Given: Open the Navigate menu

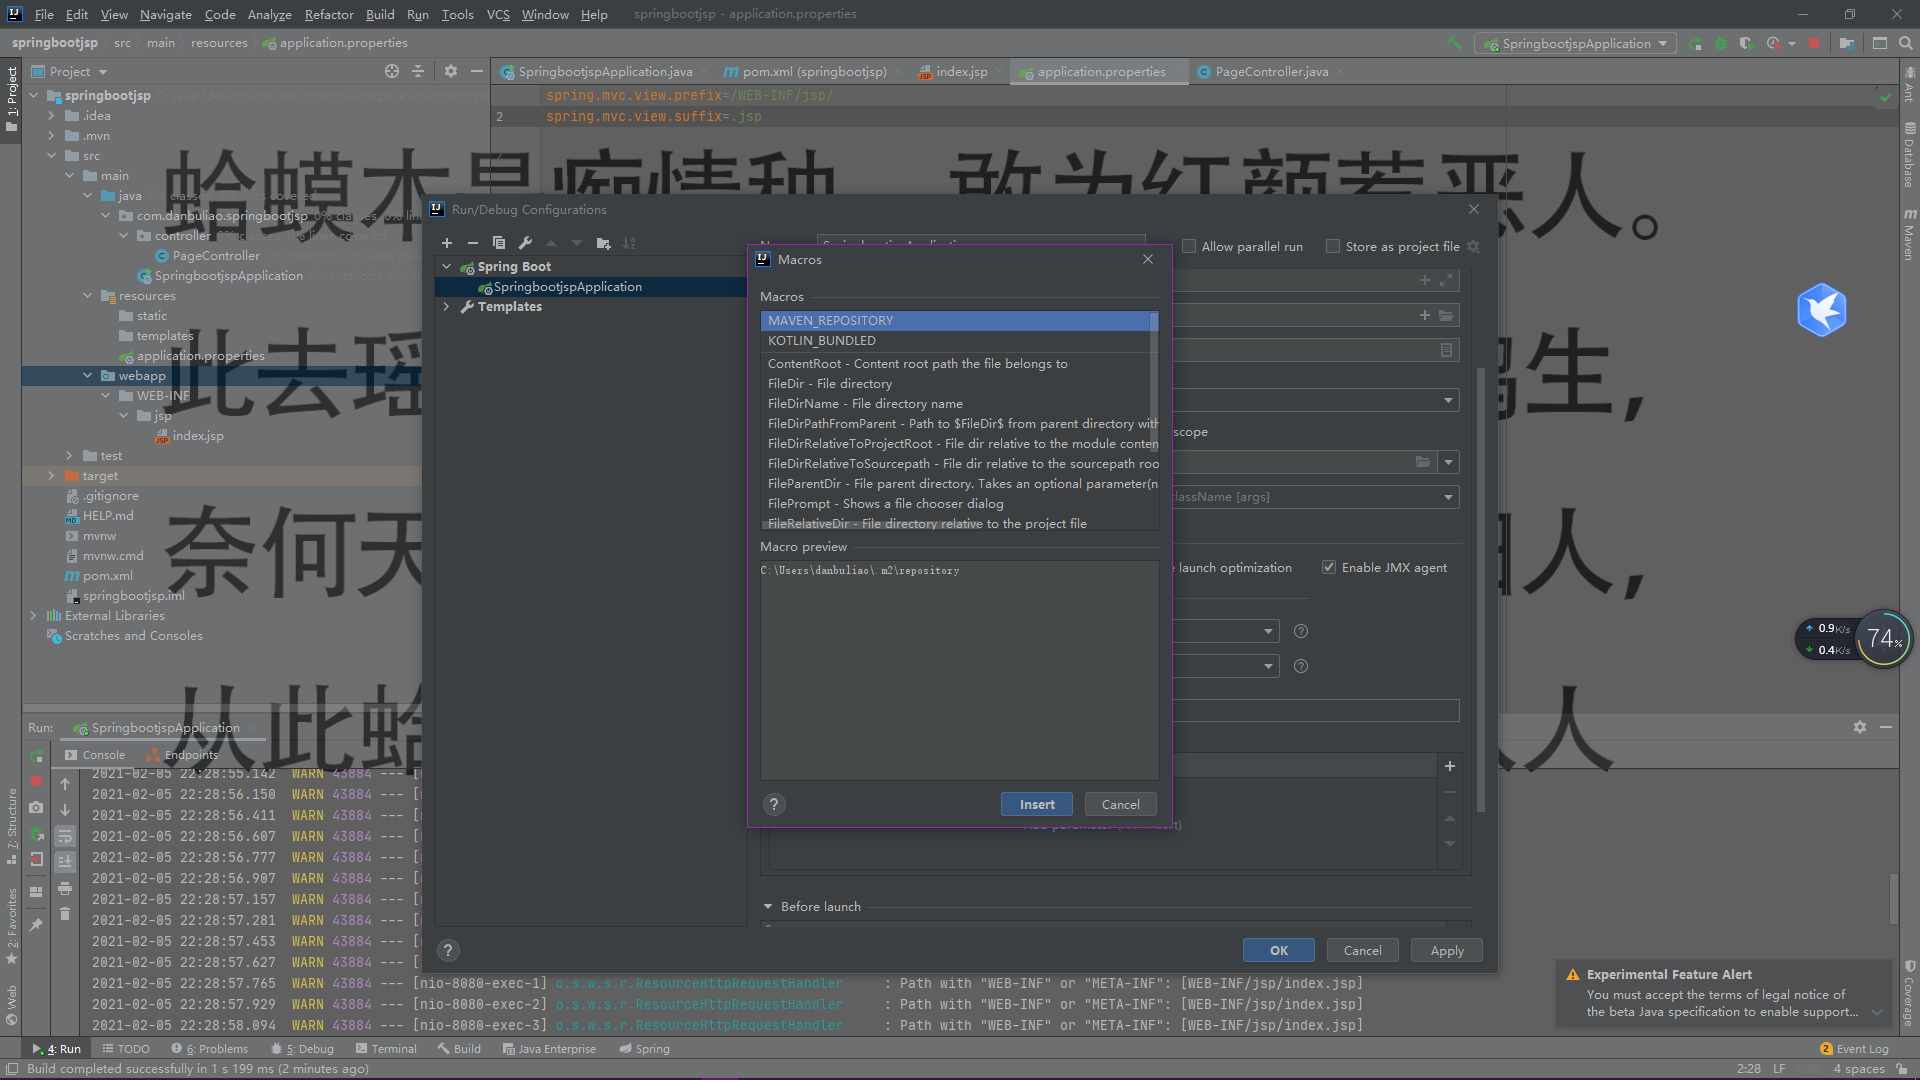Looking at the screenshot, I should (x=165, y=14).
